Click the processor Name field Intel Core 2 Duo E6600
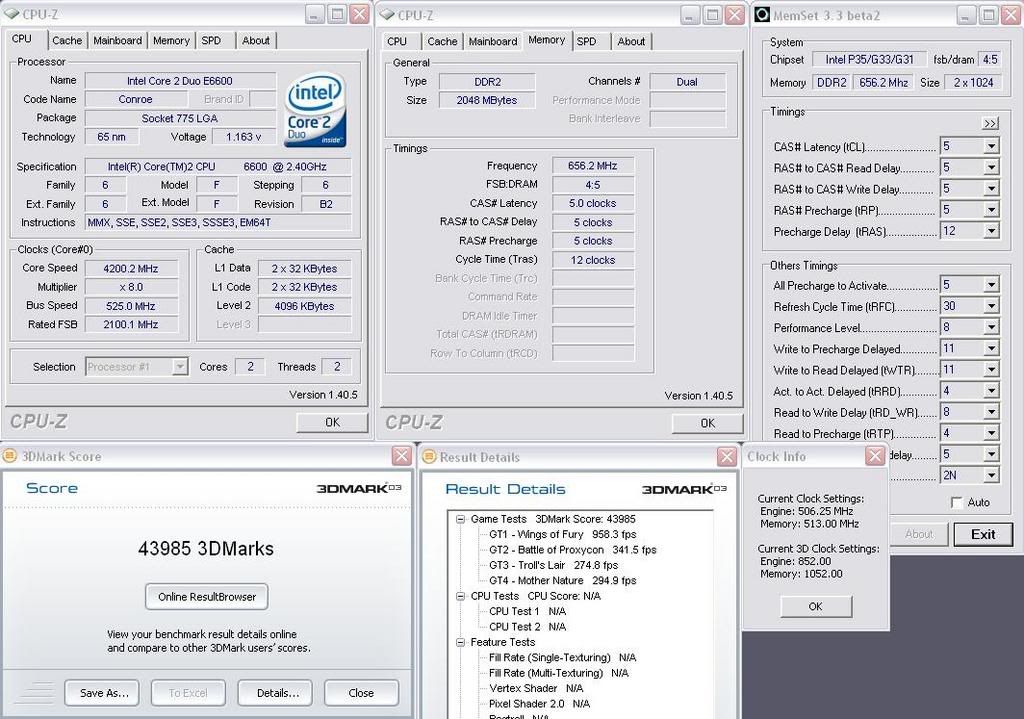Image resolution: width=1024 pixels, height=719 pixels. pyautogui.click(x=180, y=81)
